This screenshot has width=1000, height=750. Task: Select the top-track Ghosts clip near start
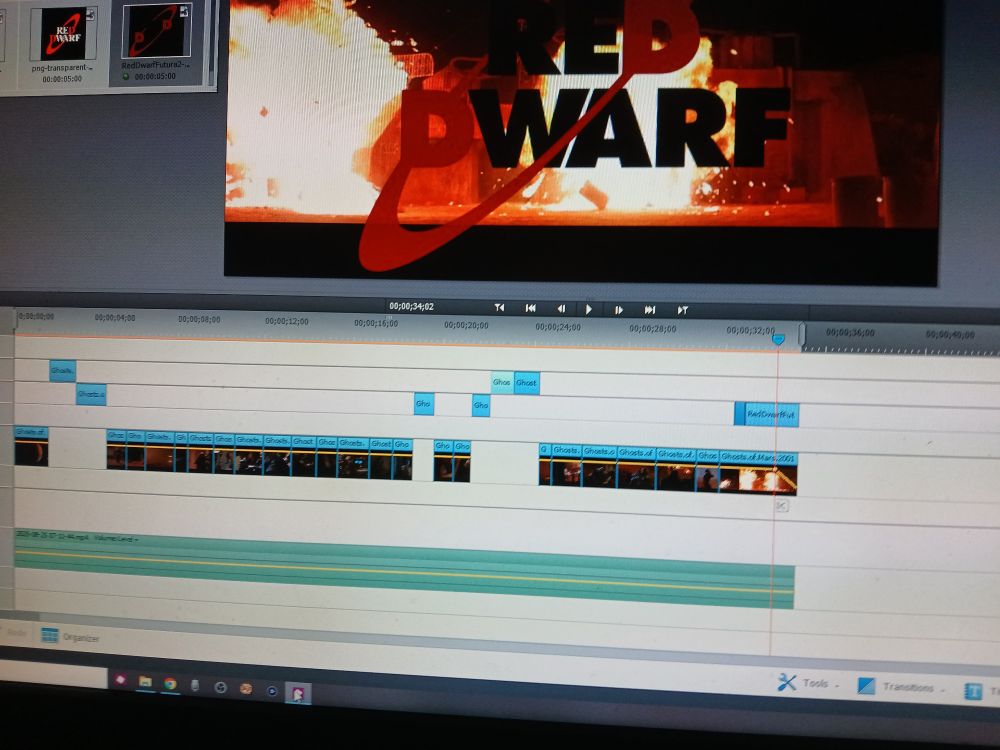(x=62, y=371)
